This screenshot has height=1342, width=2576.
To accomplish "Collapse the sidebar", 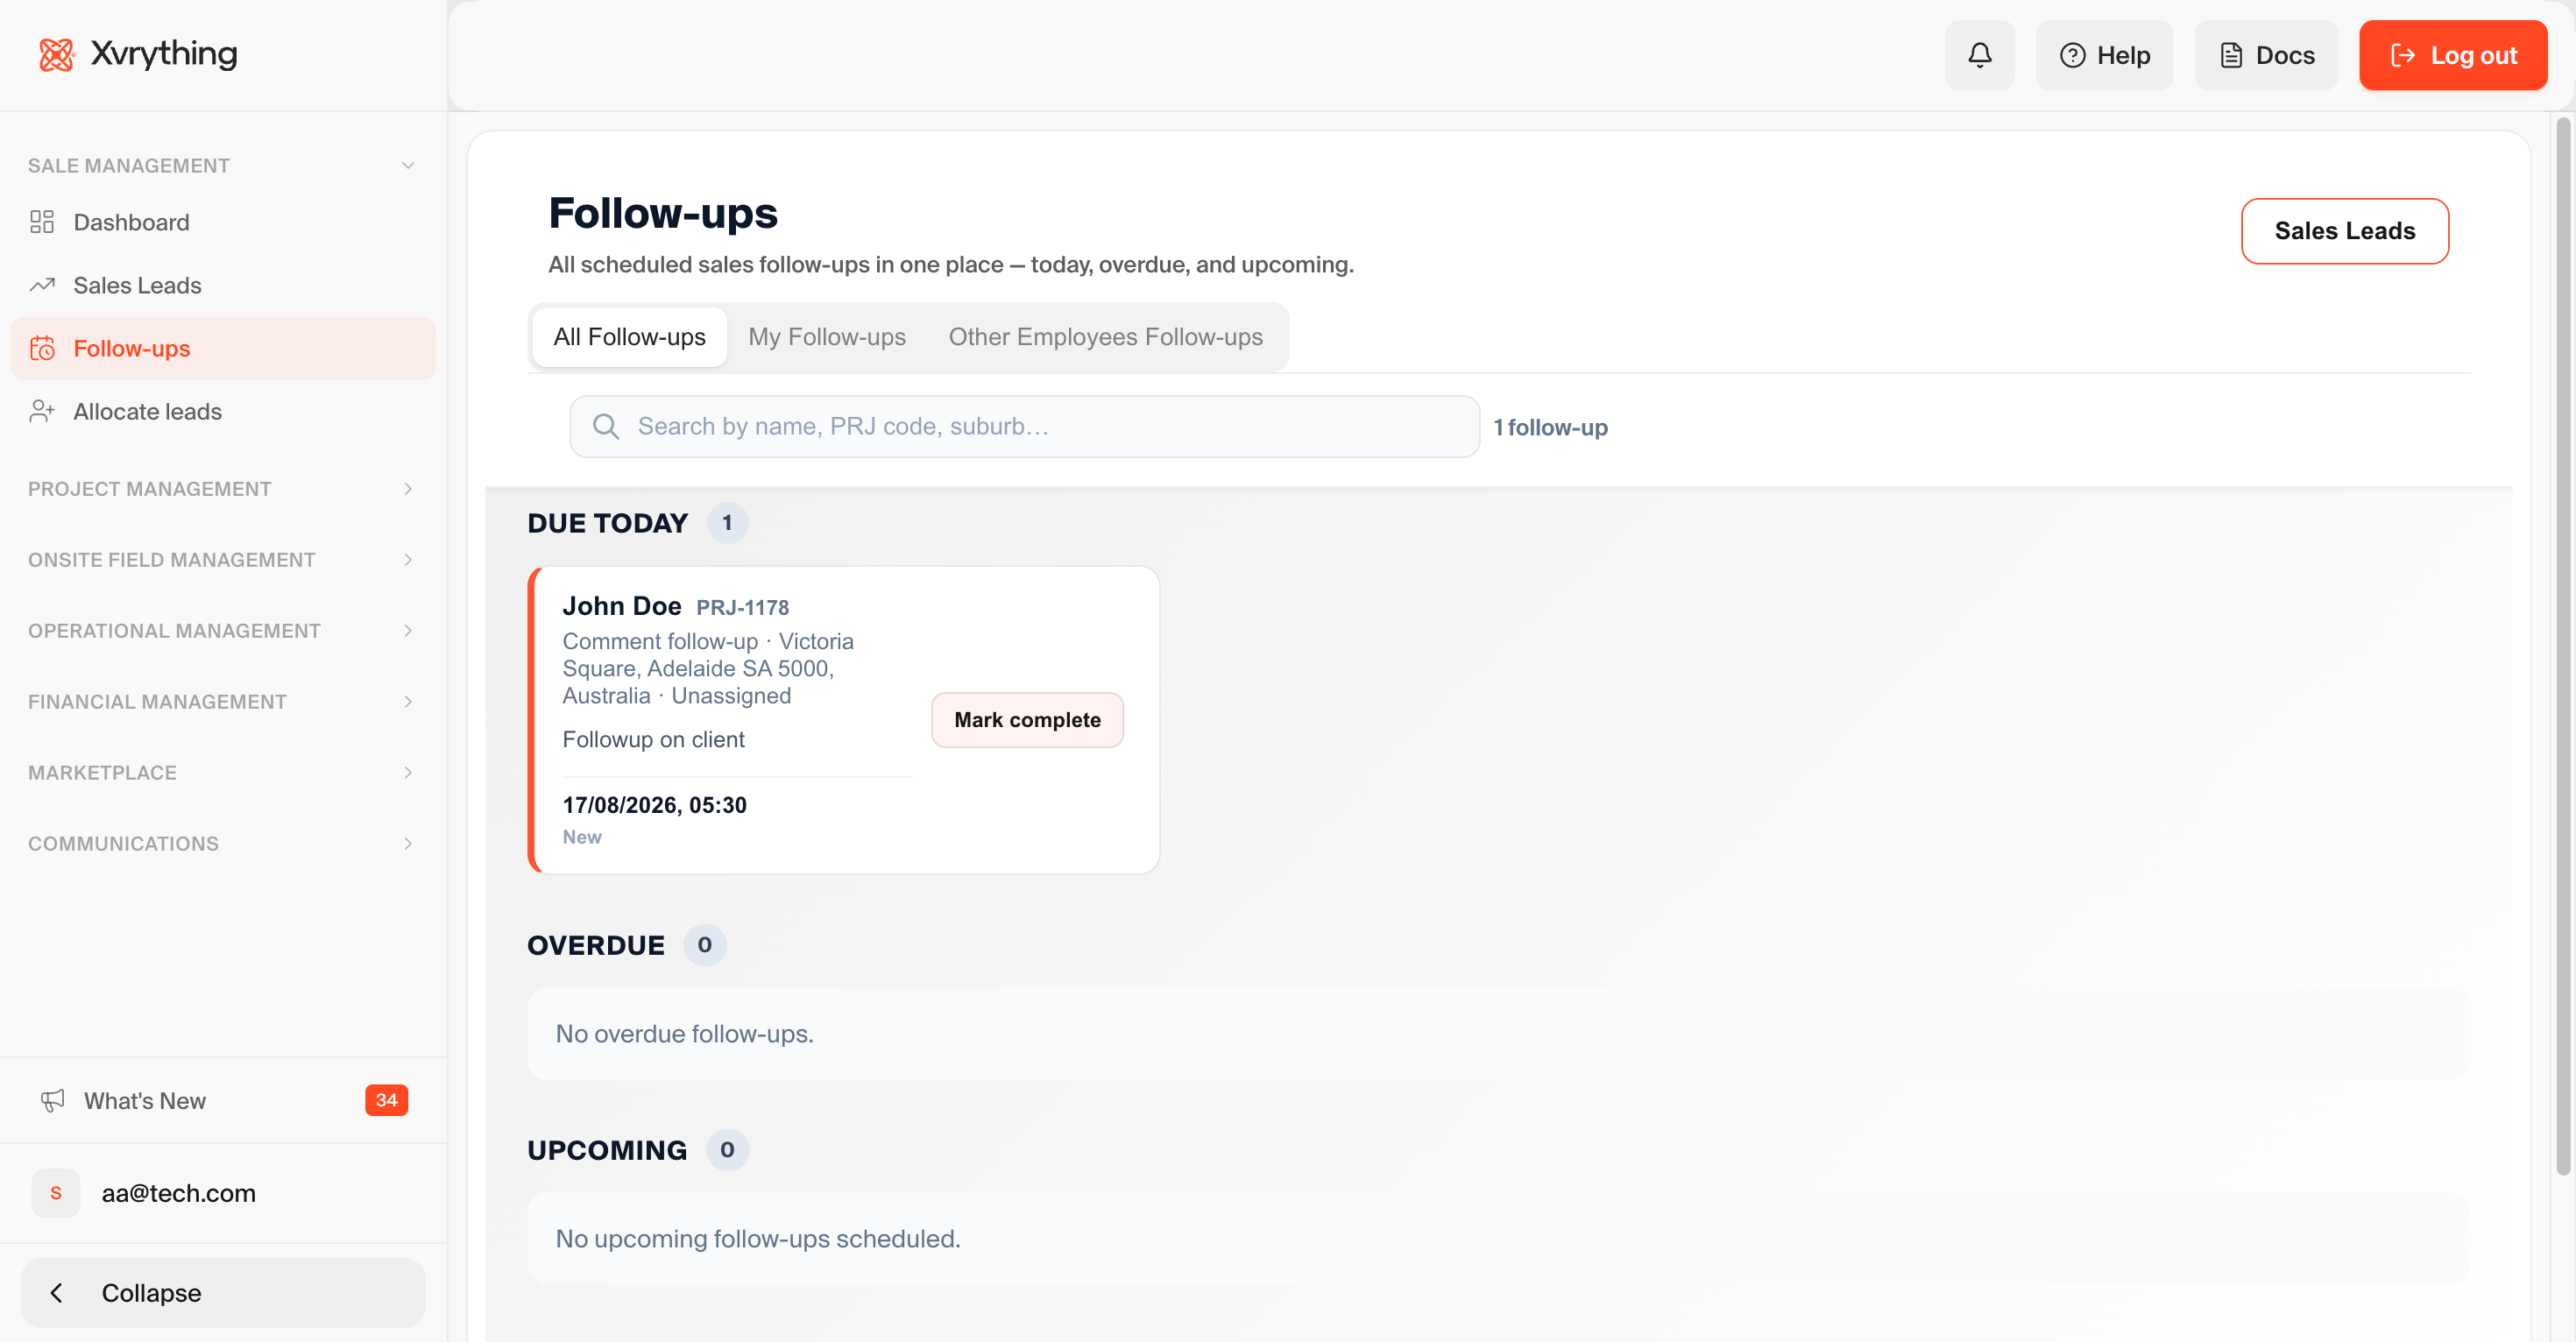I will 223,1293.
